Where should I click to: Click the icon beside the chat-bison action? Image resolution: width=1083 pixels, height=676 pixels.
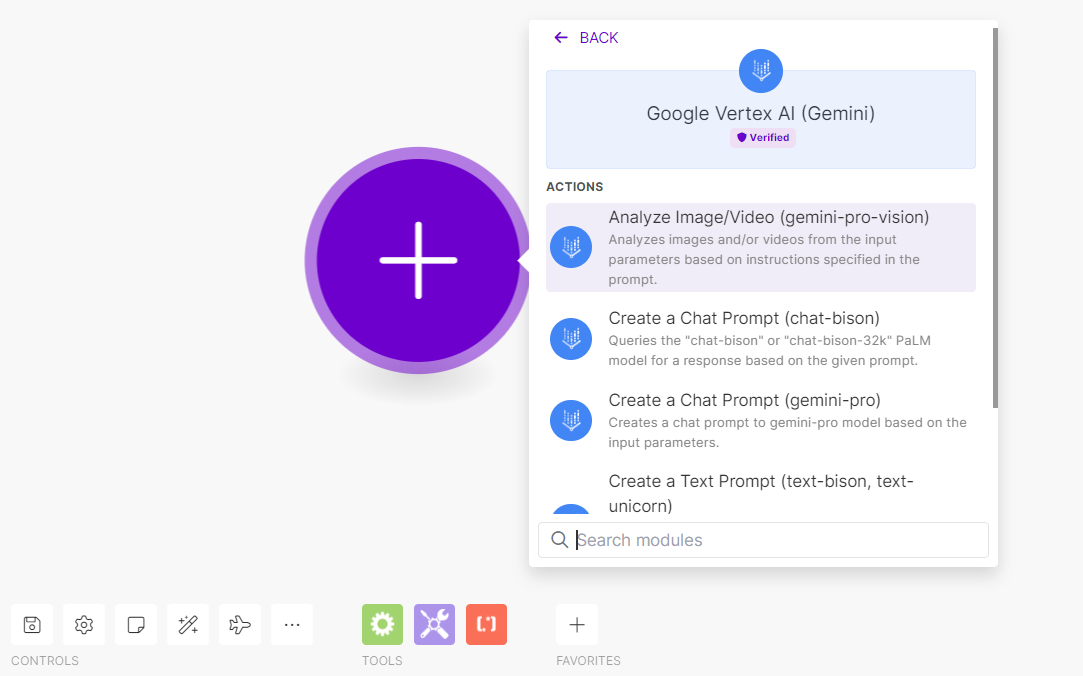coord(571,338)
